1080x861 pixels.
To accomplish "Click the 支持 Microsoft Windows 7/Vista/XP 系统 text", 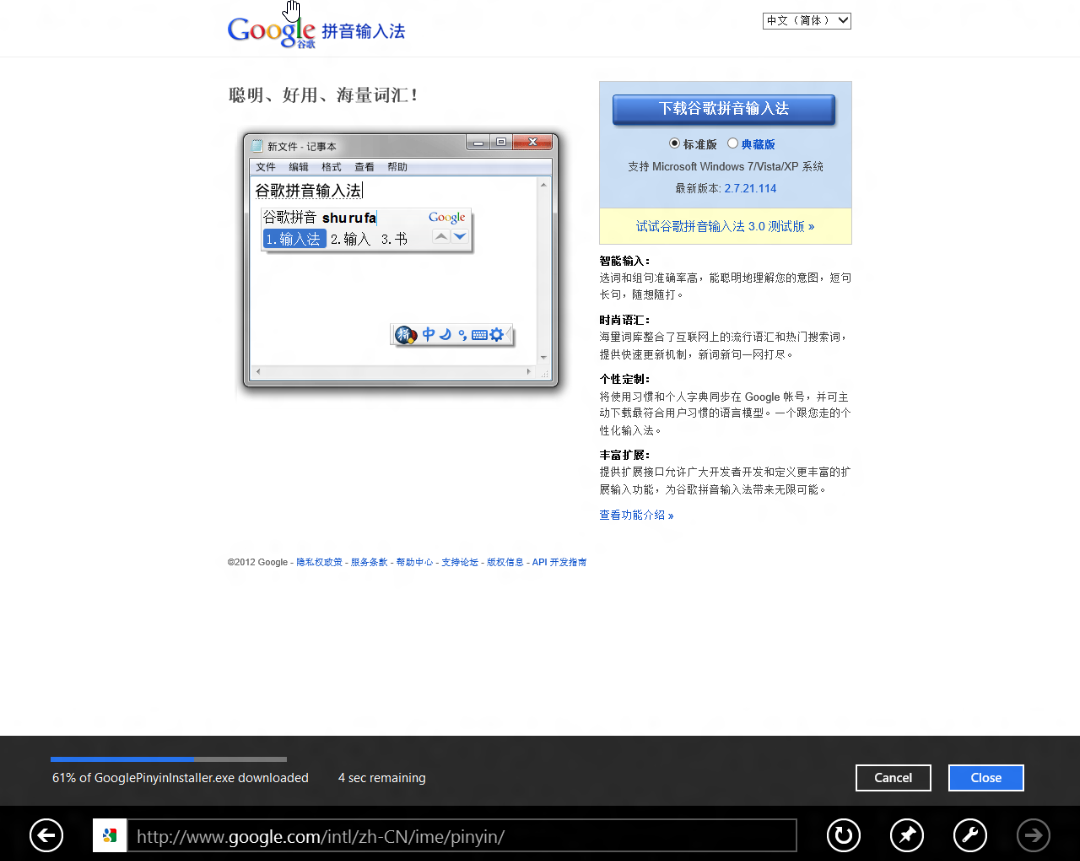I will pyautogui.click(x=725, y=166).
